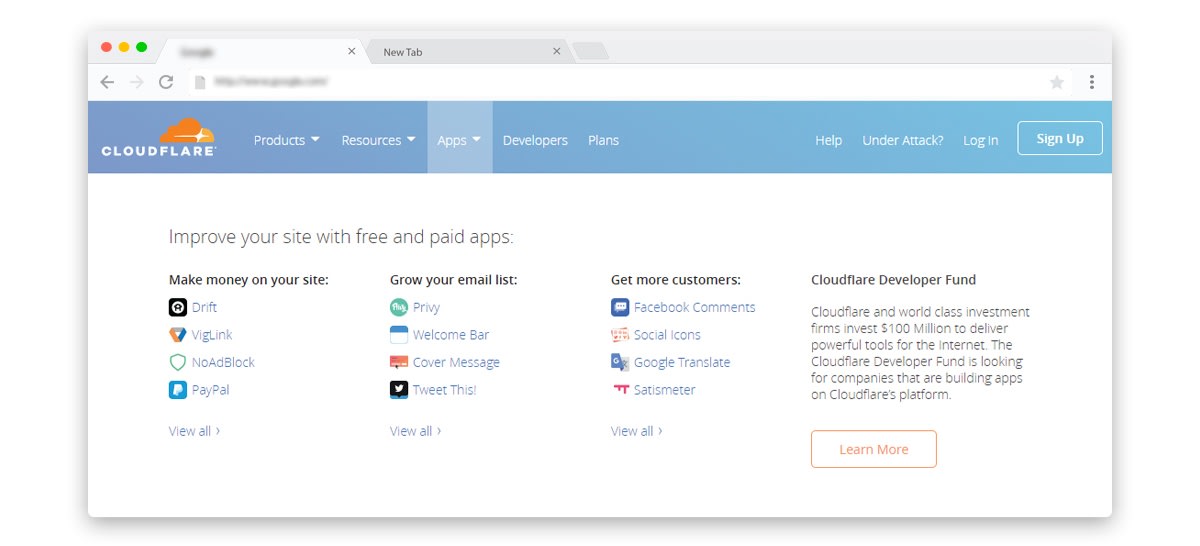Click the Google Translate icon
Viewport: 1200px width, 546px height.
point(620,363)
